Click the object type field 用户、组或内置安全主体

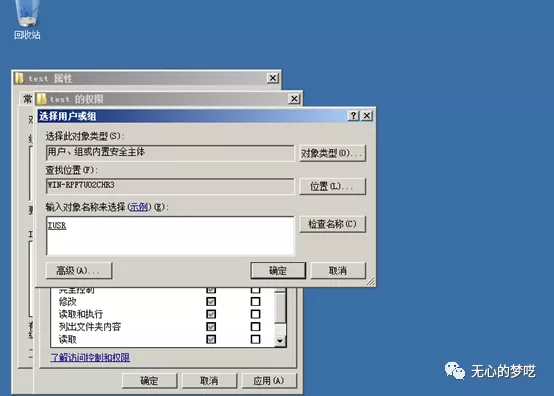(x=170, y=153)
